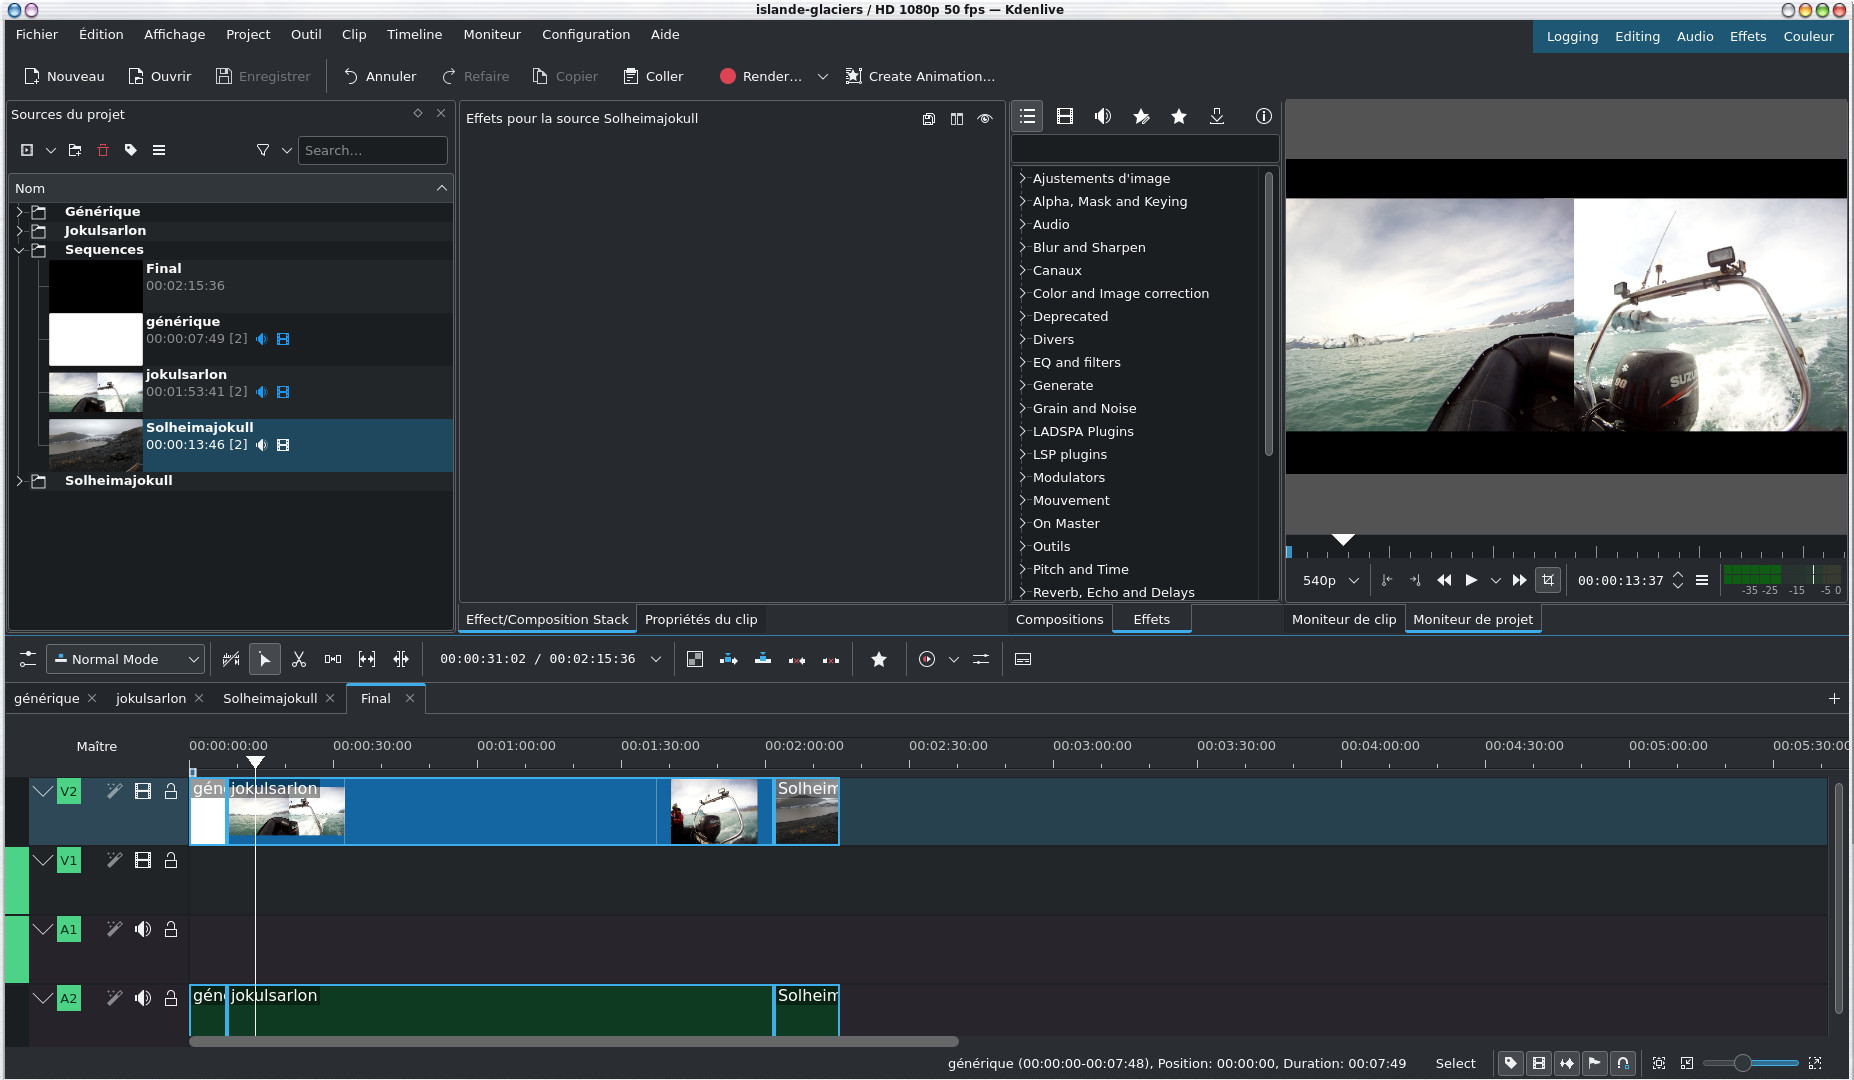The height and width of the screenshot is (1080, 1854).
Task: Click the bin Search field
Action: click(x=372, y=151)
